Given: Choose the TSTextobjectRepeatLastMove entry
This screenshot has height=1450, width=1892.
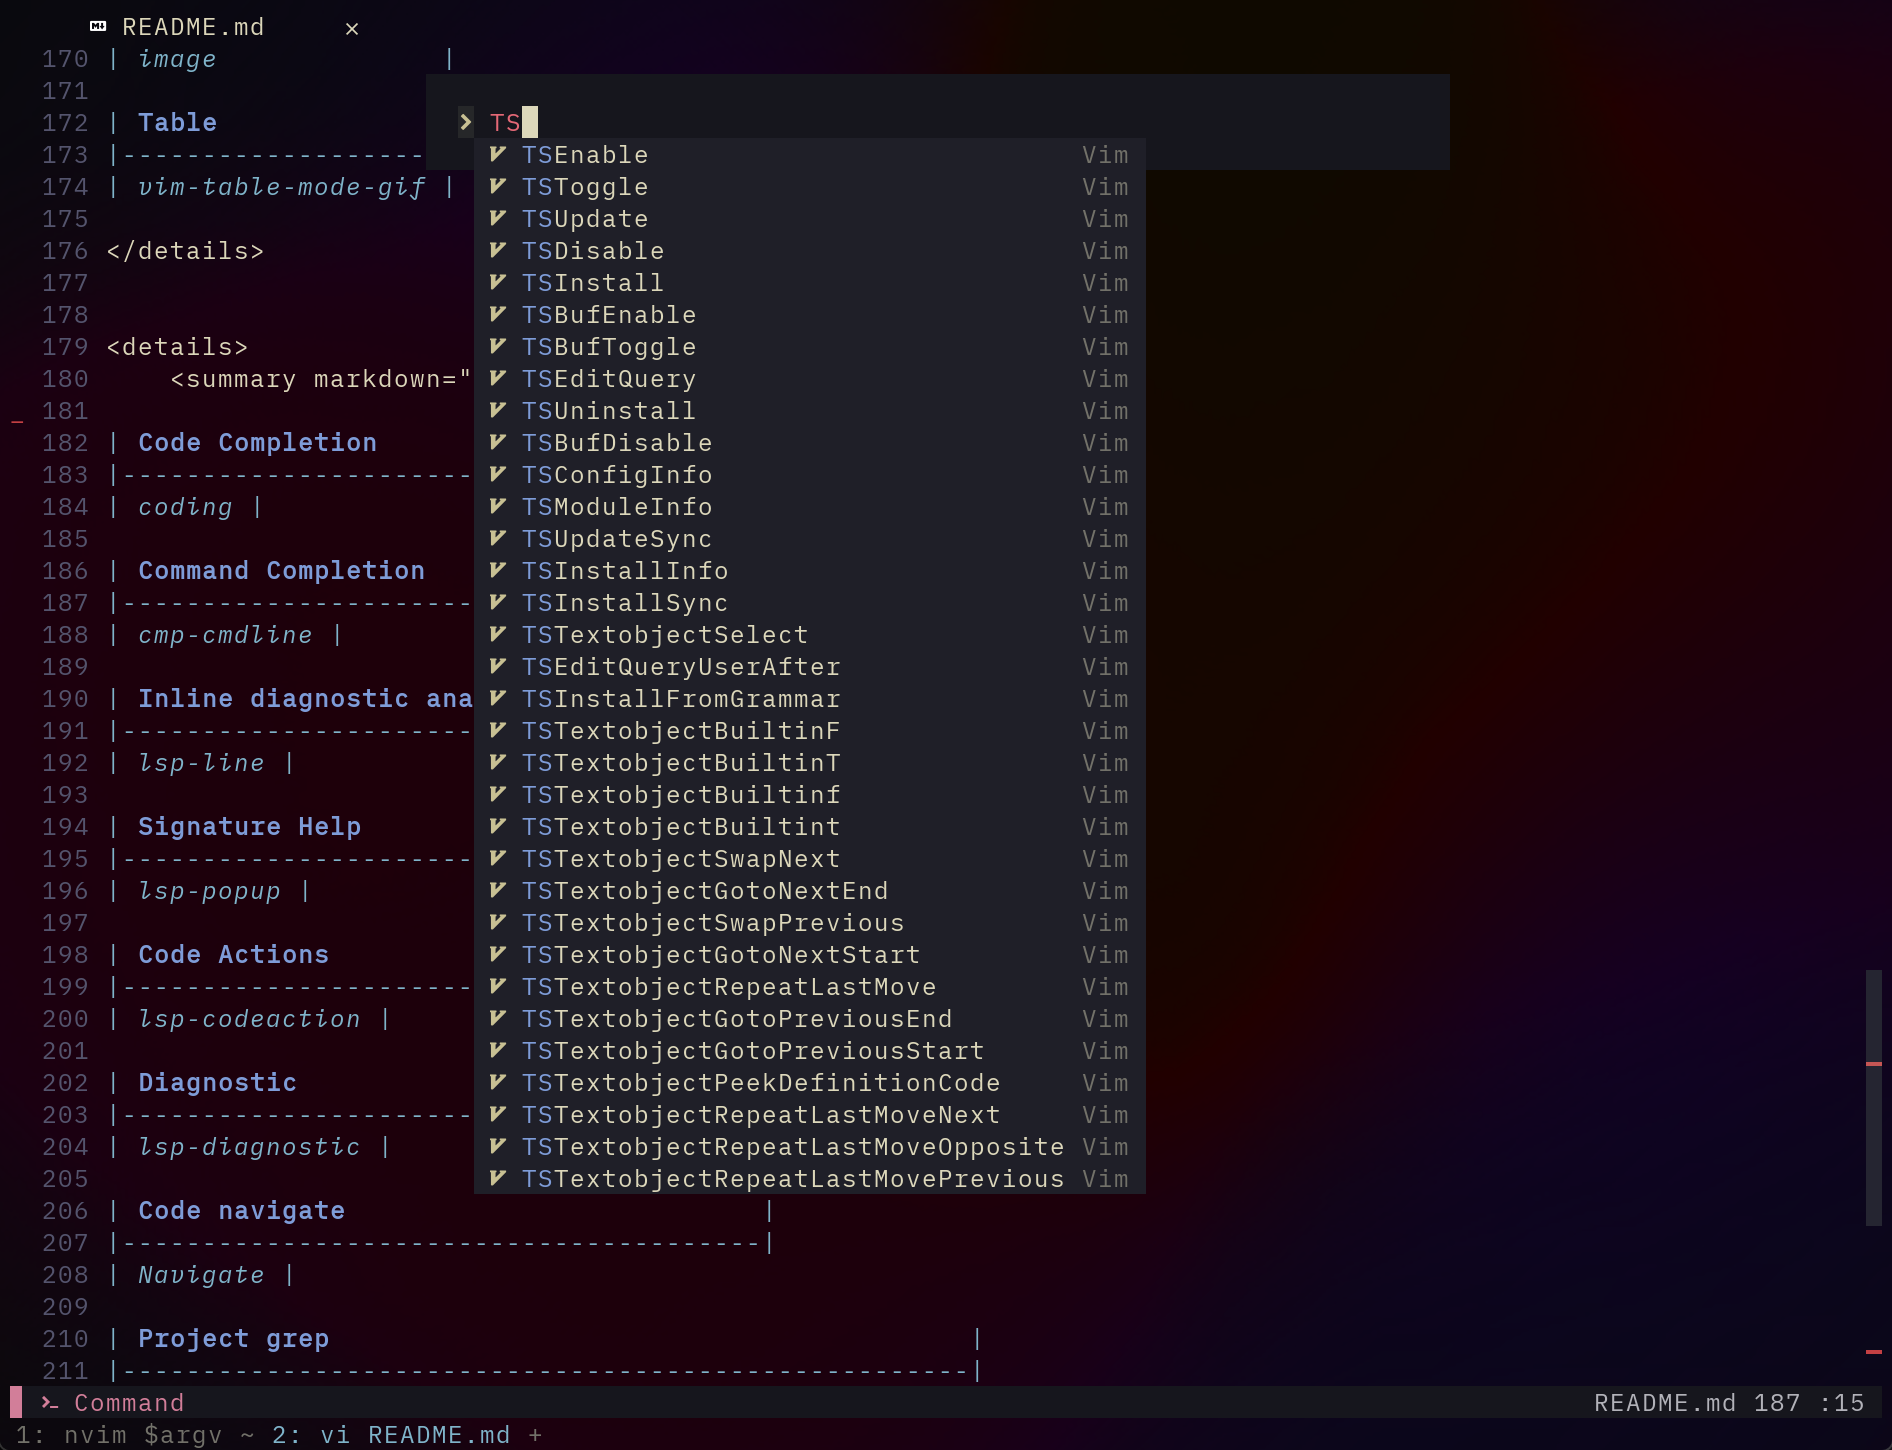Looking at the screenshot, I should (x=810, y=987).
